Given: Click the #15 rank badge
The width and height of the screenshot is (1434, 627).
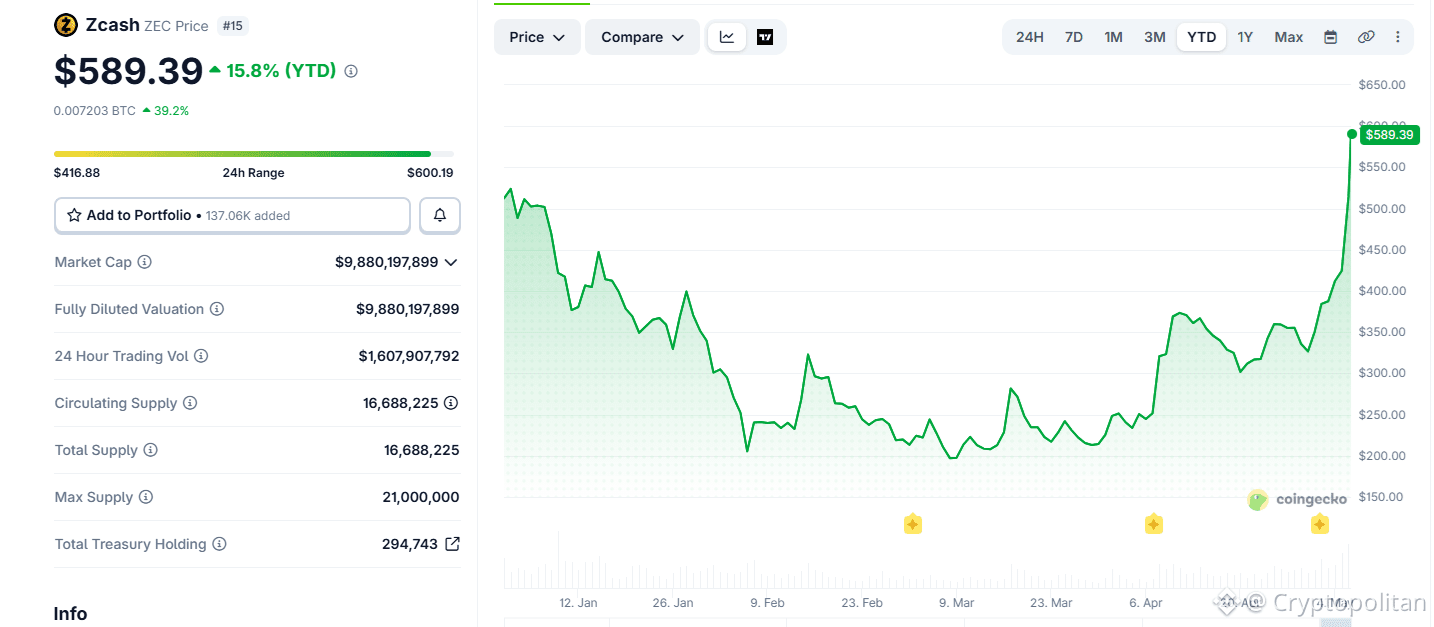Looking at the screenshot, I should point(232,26).
